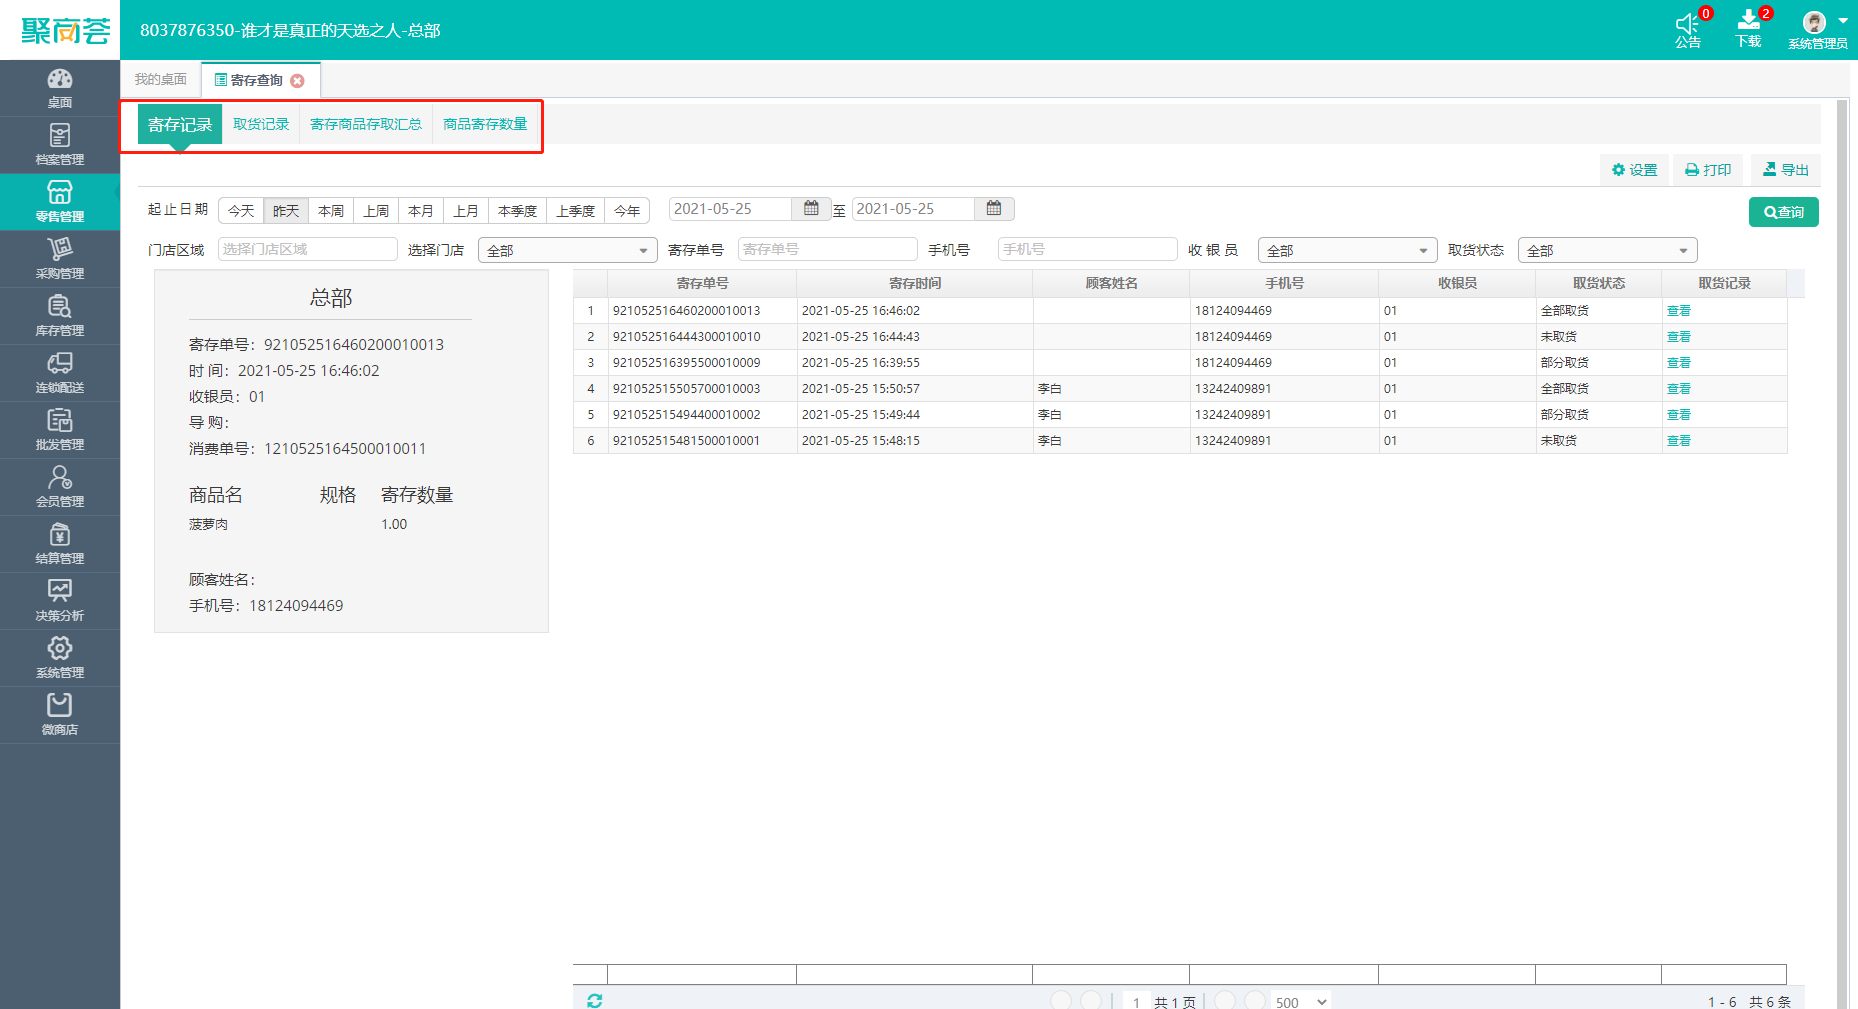This screenshot has width=1858, height=1009.
Task: Open the 500 page size dropdown
Action: (1301, 1001)
